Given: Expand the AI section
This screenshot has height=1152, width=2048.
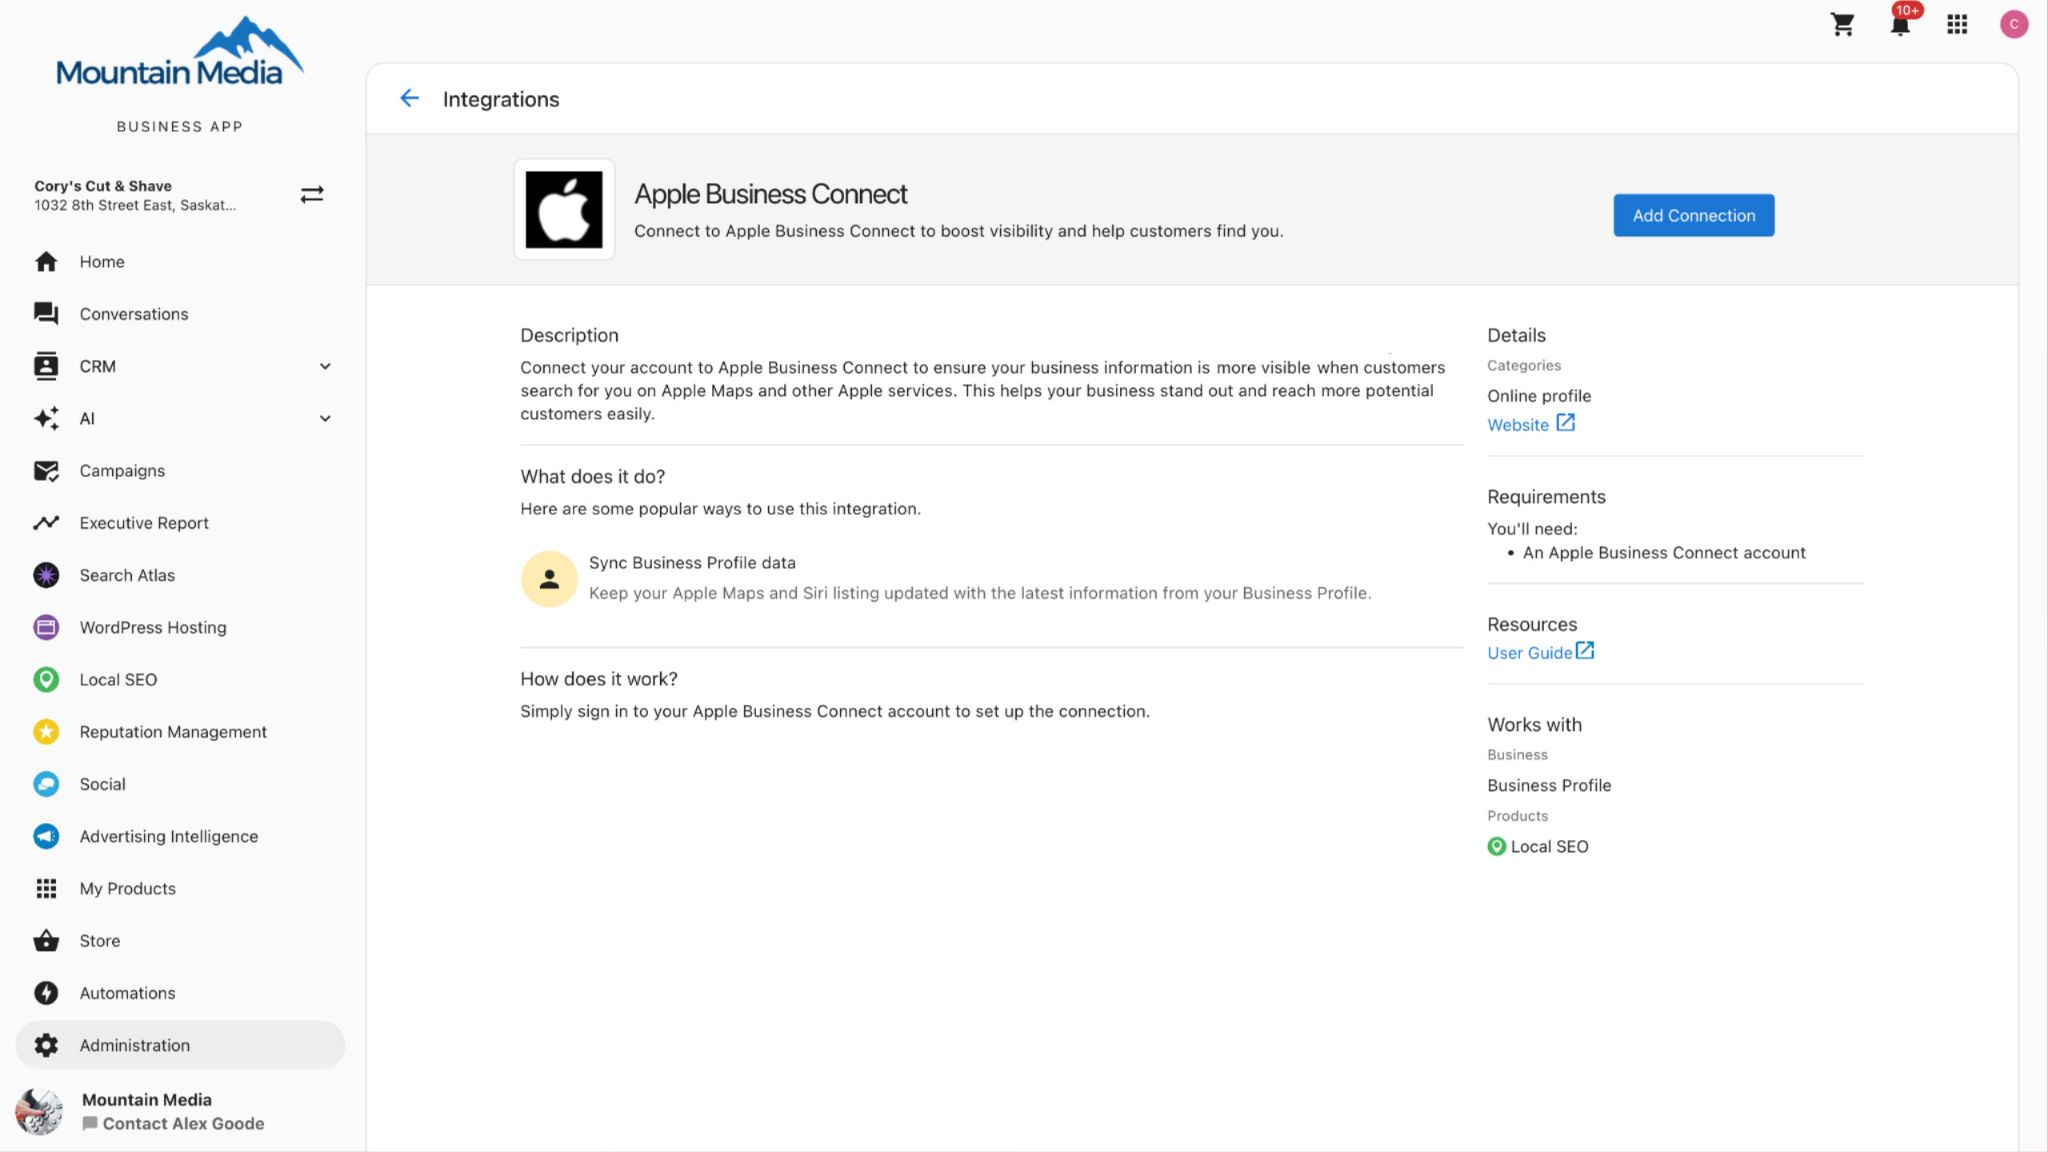Looking at the screenshot, I should click(324, 418).
